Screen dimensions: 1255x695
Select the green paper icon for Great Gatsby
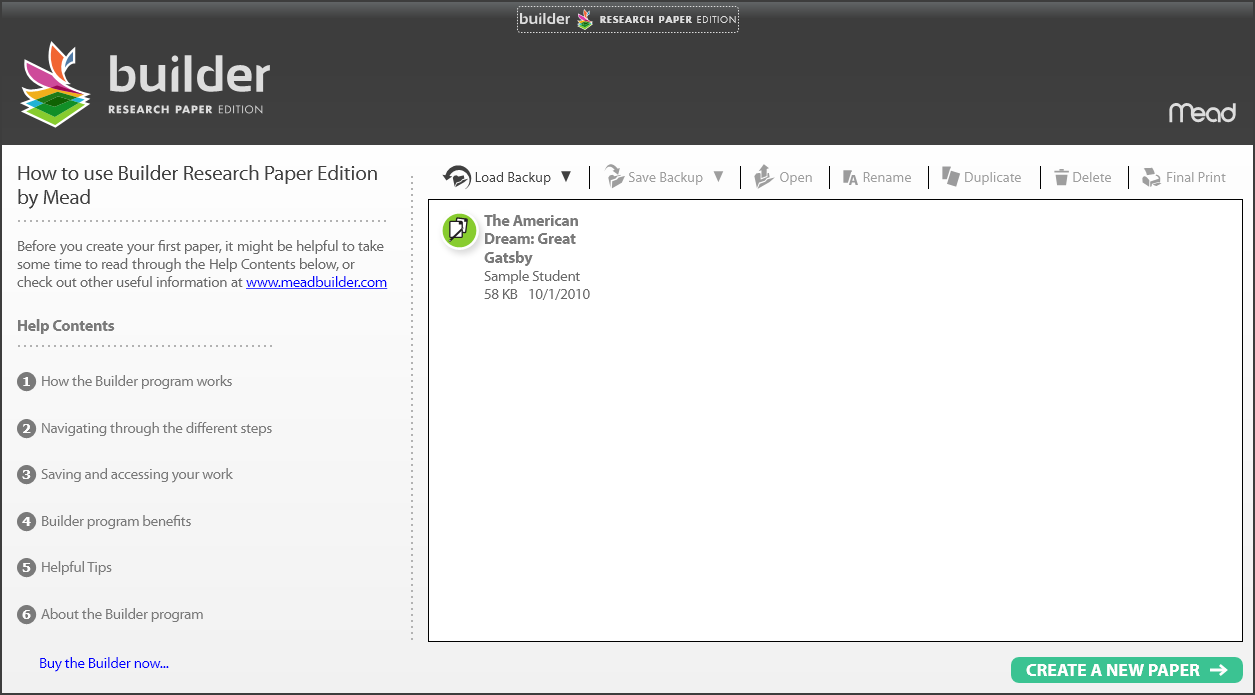pos(459,230)
